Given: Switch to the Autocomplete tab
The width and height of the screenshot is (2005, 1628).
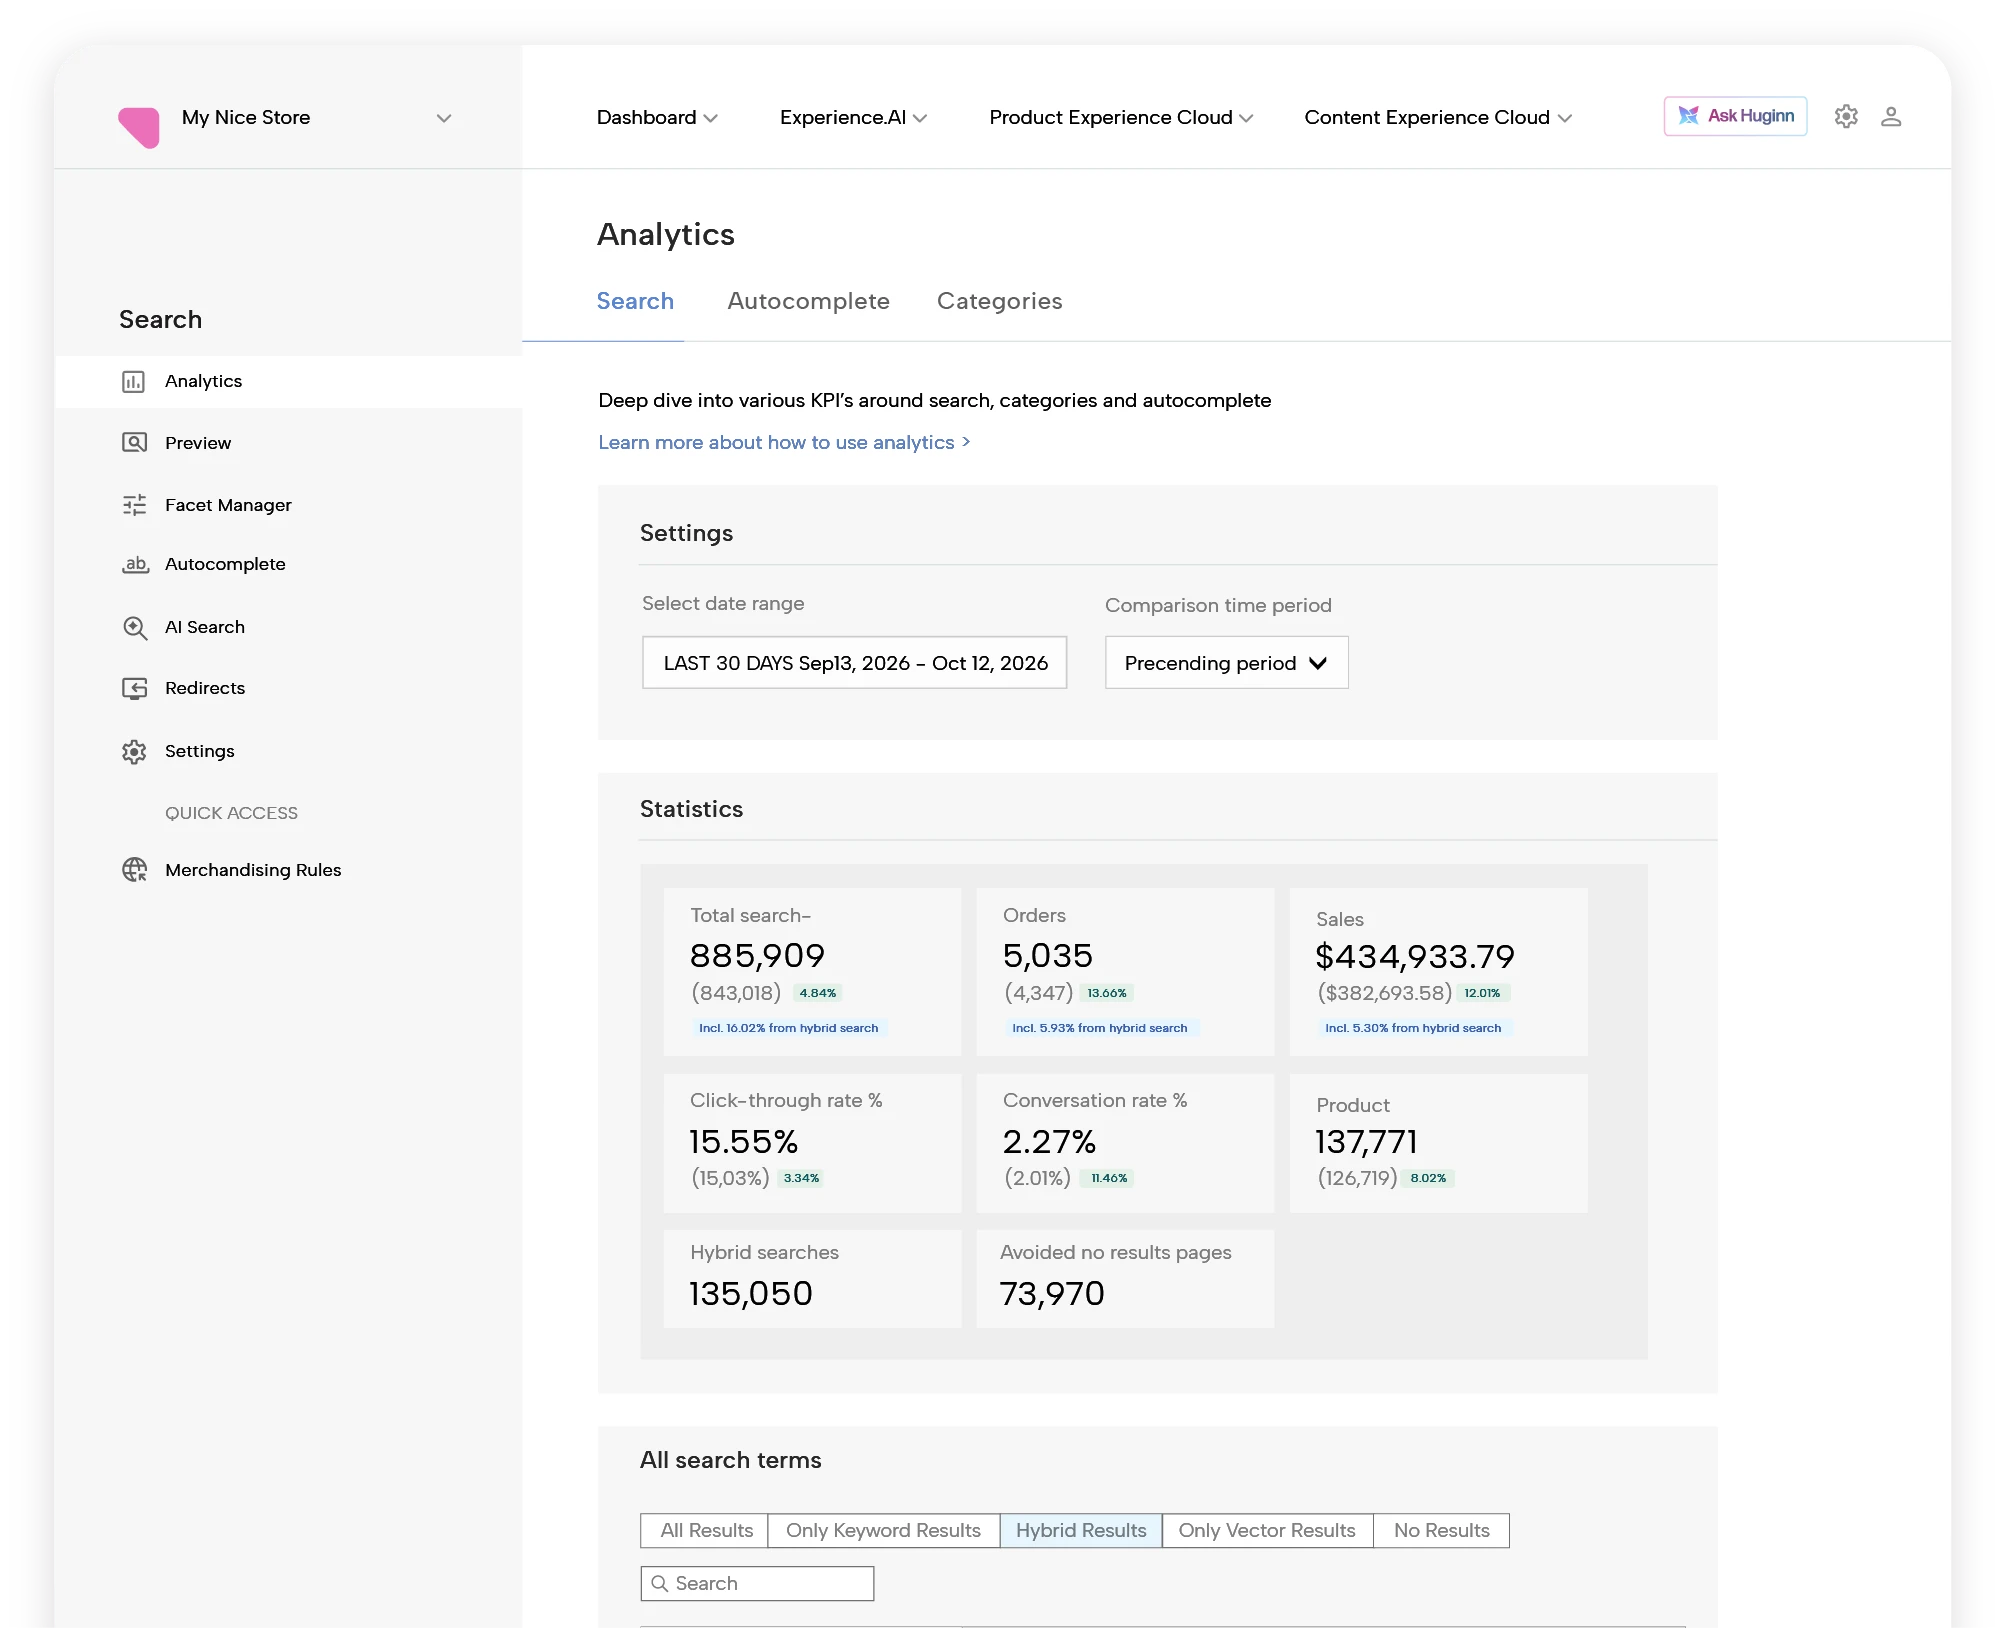Looking at the screenshot, I should [808, 301].
